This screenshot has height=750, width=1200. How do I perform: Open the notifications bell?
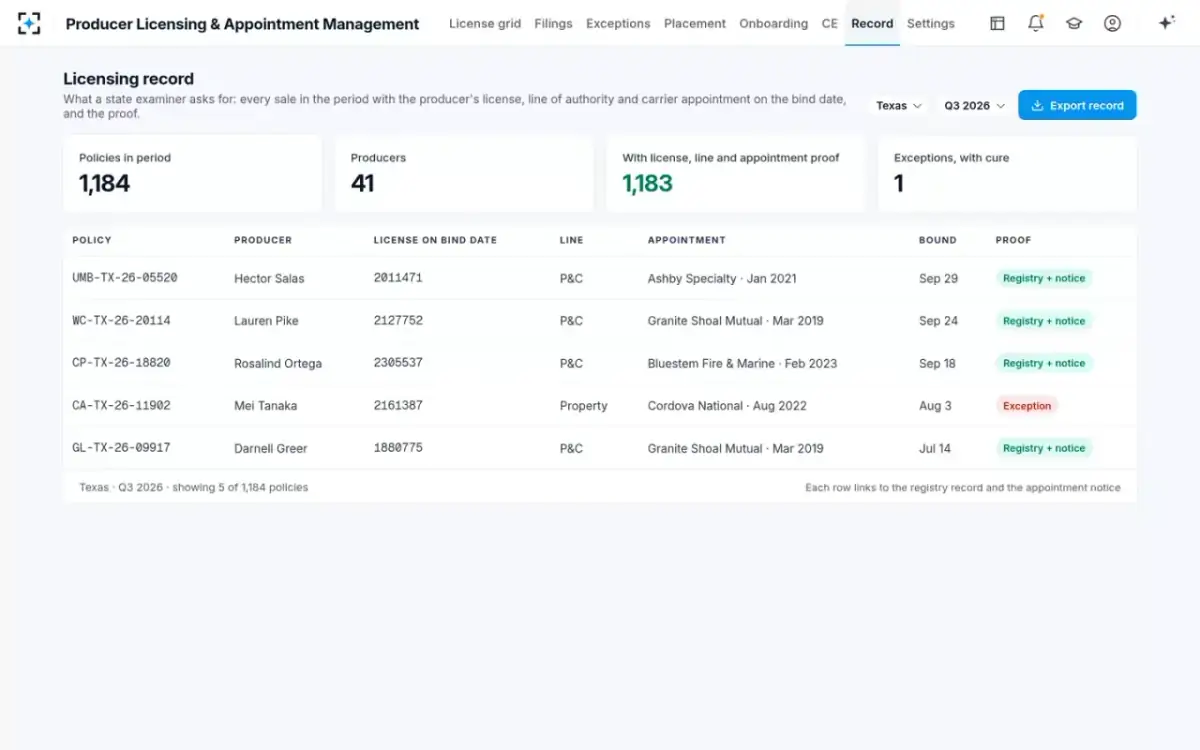(1036, 23)
